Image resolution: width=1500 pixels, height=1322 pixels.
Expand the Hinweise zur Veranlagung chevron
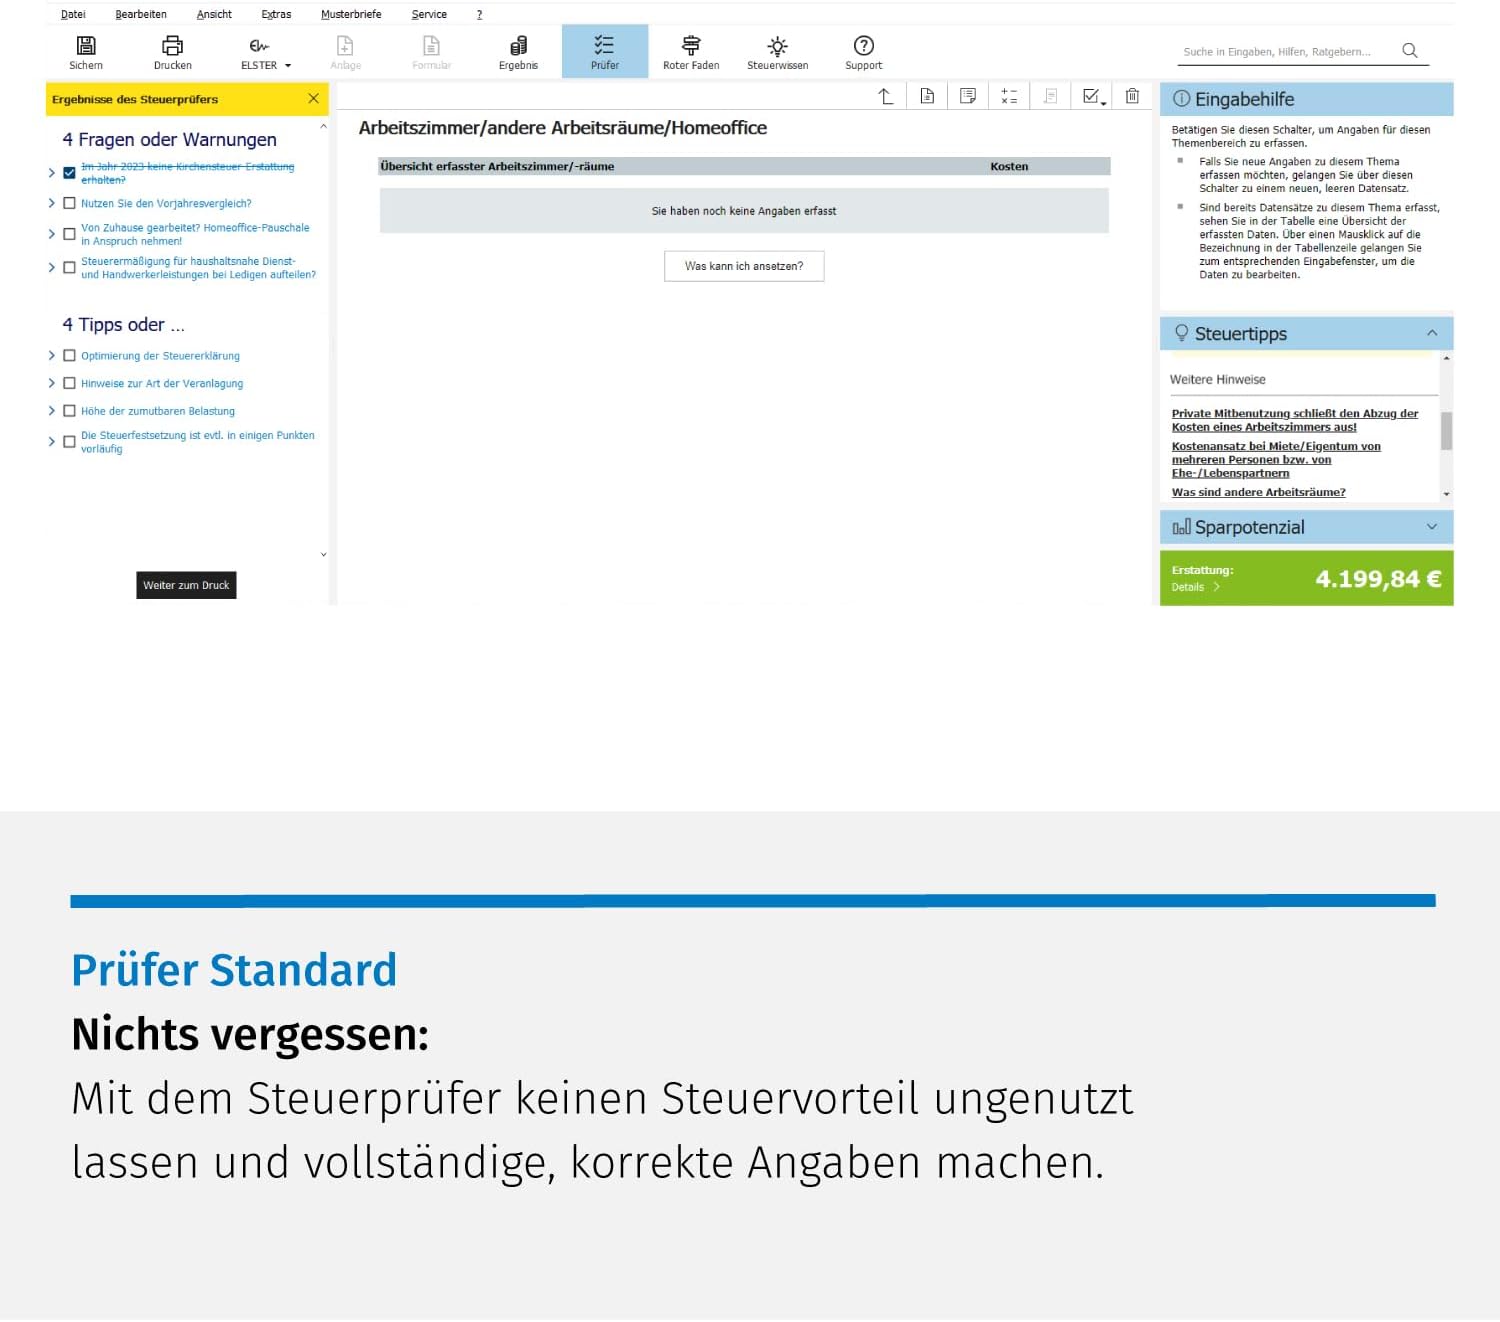[x=51, y=383]
